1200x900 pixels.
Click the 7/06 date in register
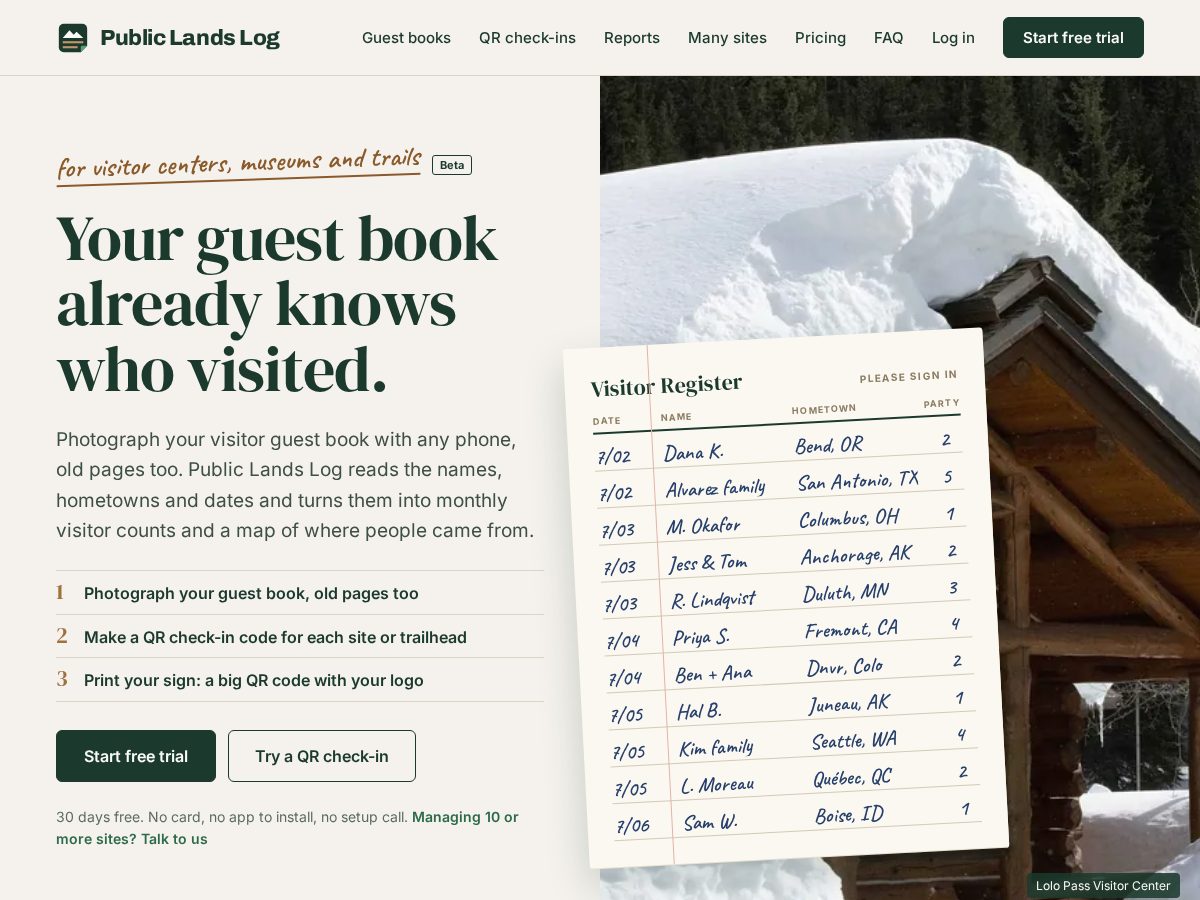[633, 826]
